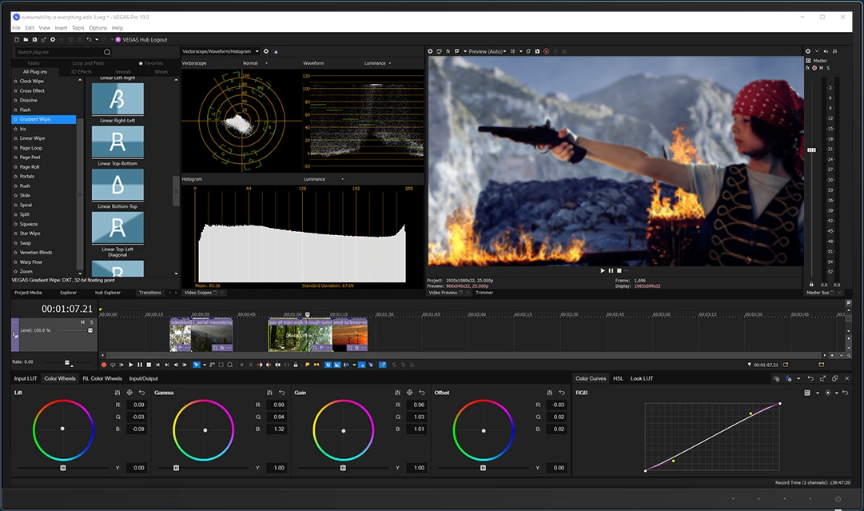This screenshot has width=864, height=511.
Task: Click the save snapshot icon in preview toolbar
Action: (537, 51)
